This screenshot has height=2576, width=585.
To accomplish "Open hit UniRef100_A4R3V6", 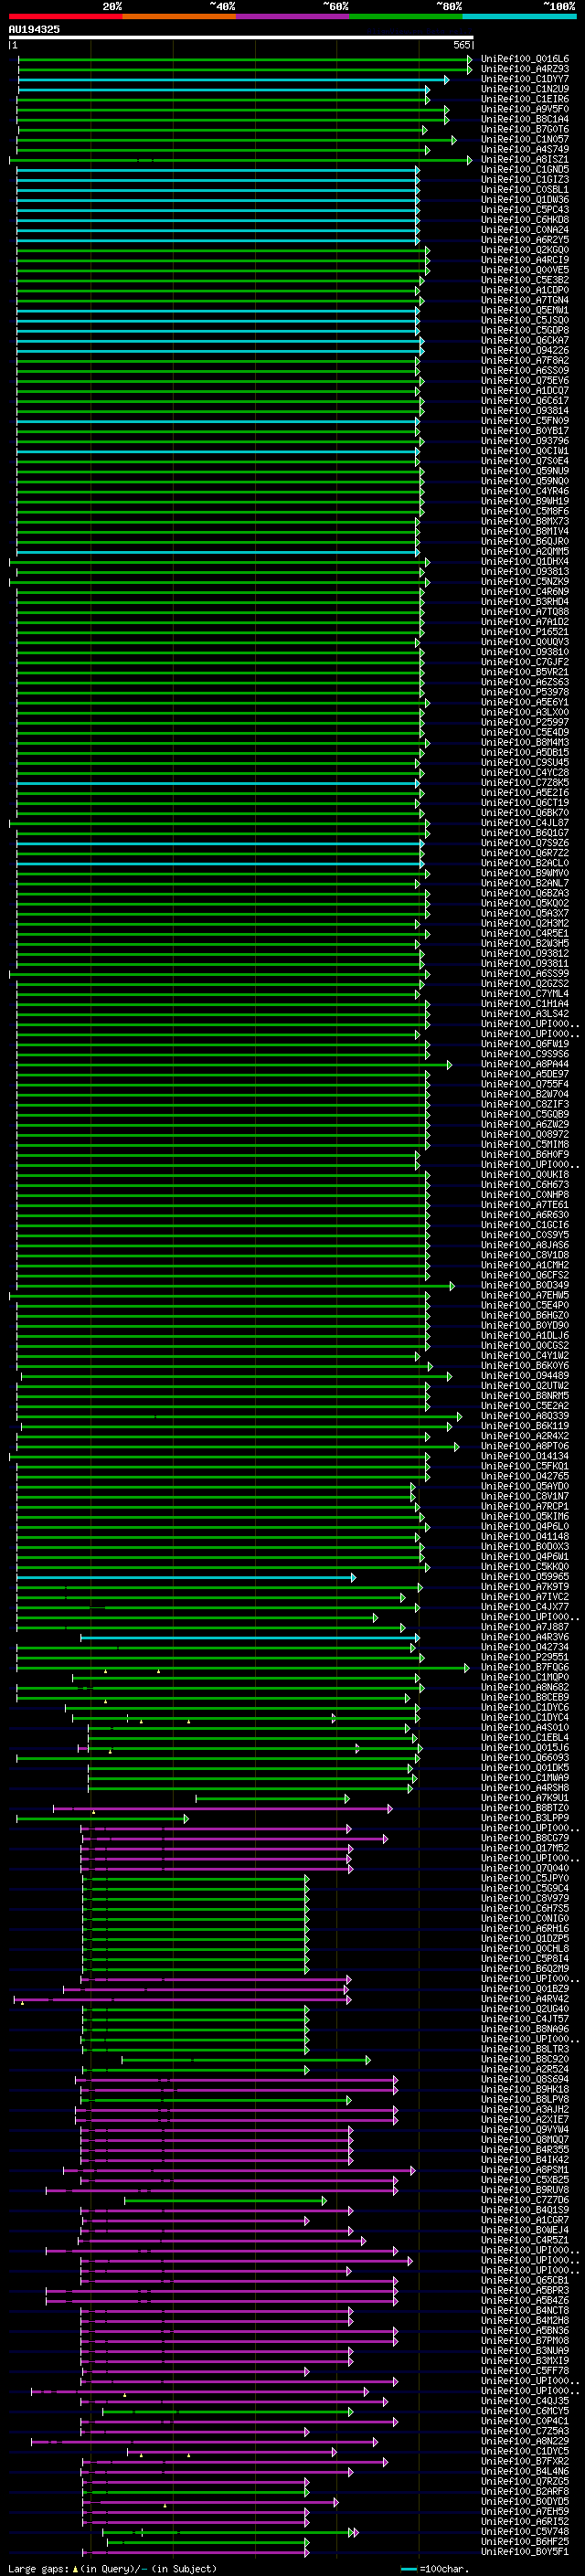I will (x=525, y=1637).
